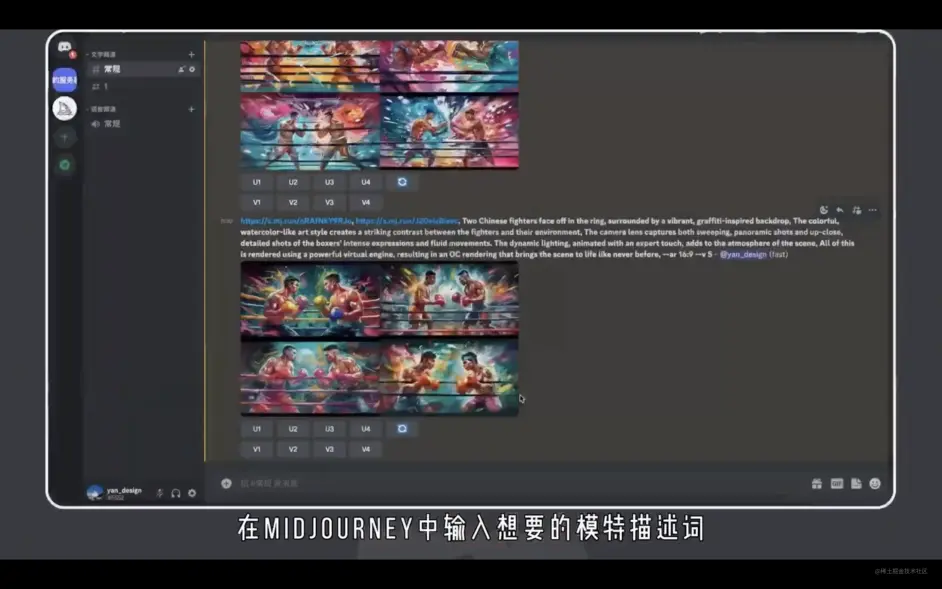Click invite people icon on 常规 channel
The image size is (942, 589).
(x=181, y=70)
